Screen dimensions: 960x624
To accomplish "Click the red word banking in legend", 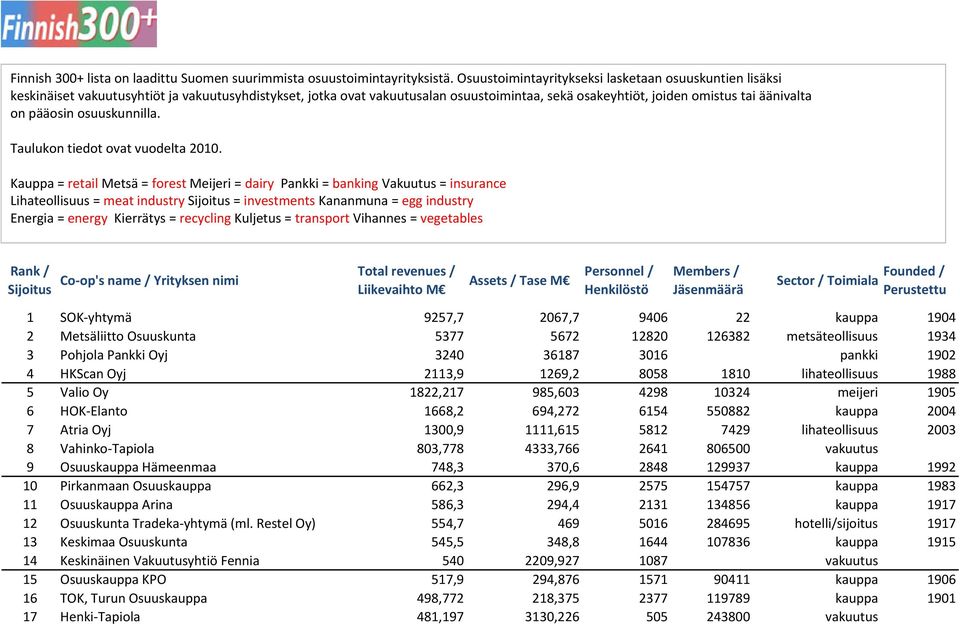I will coord(355,184).
